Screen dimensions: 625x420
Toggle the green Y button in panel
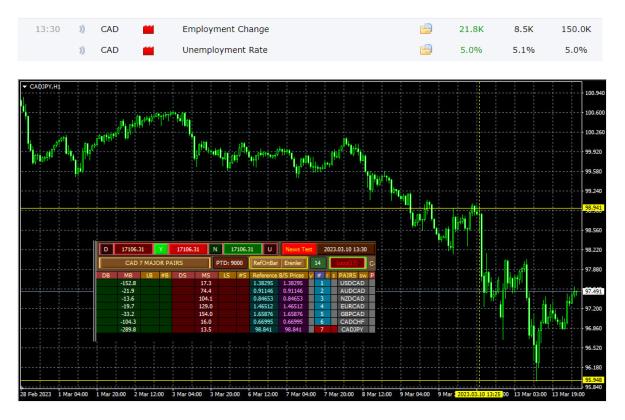pos(161,249)
